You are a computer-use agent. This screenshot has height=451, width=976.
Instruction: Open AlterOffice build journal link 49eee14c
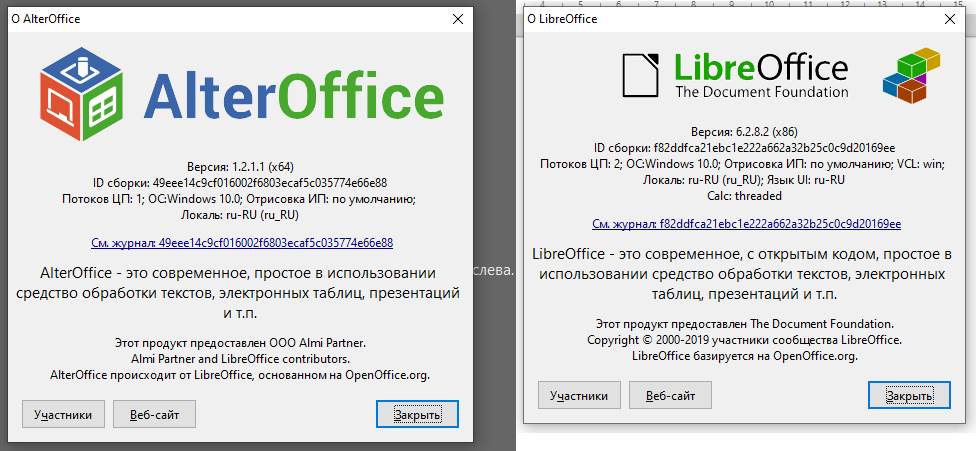click(241, 243)
